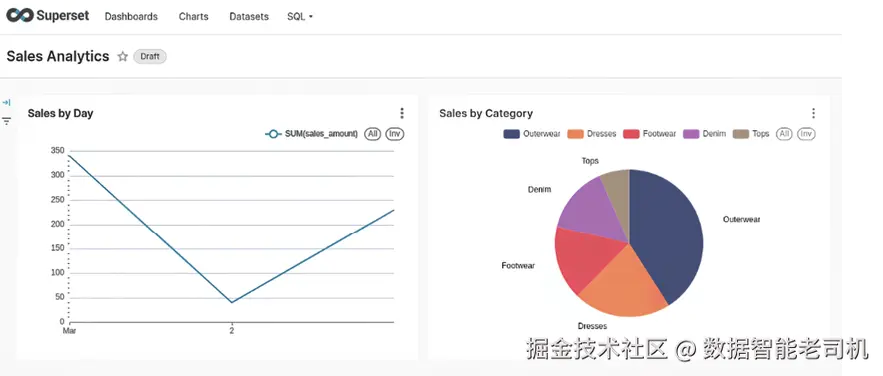883x376 pixels.
Task: Click the line chart minimum data point
Action: (x=231, y=302)
